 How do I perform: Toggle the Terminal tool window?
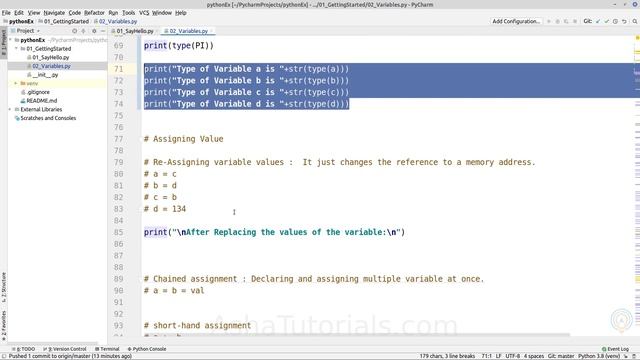(x=107, y=349)
